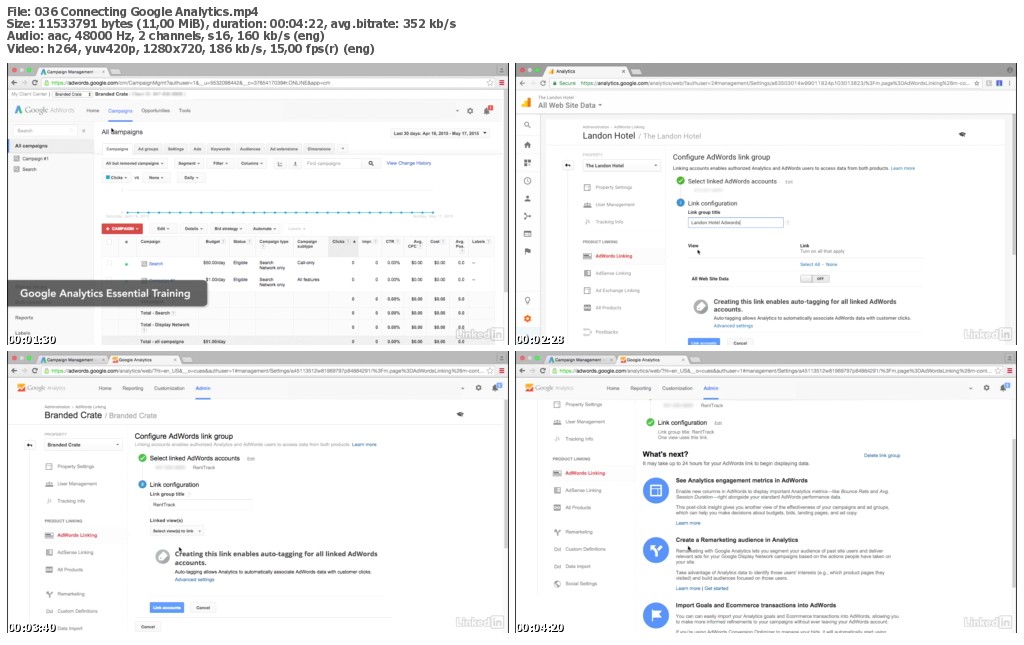Click the Link group title field containing Landon Hotel Adwords in the 00:02:28 frame
Screen dimensions: 1024x645
735,223
